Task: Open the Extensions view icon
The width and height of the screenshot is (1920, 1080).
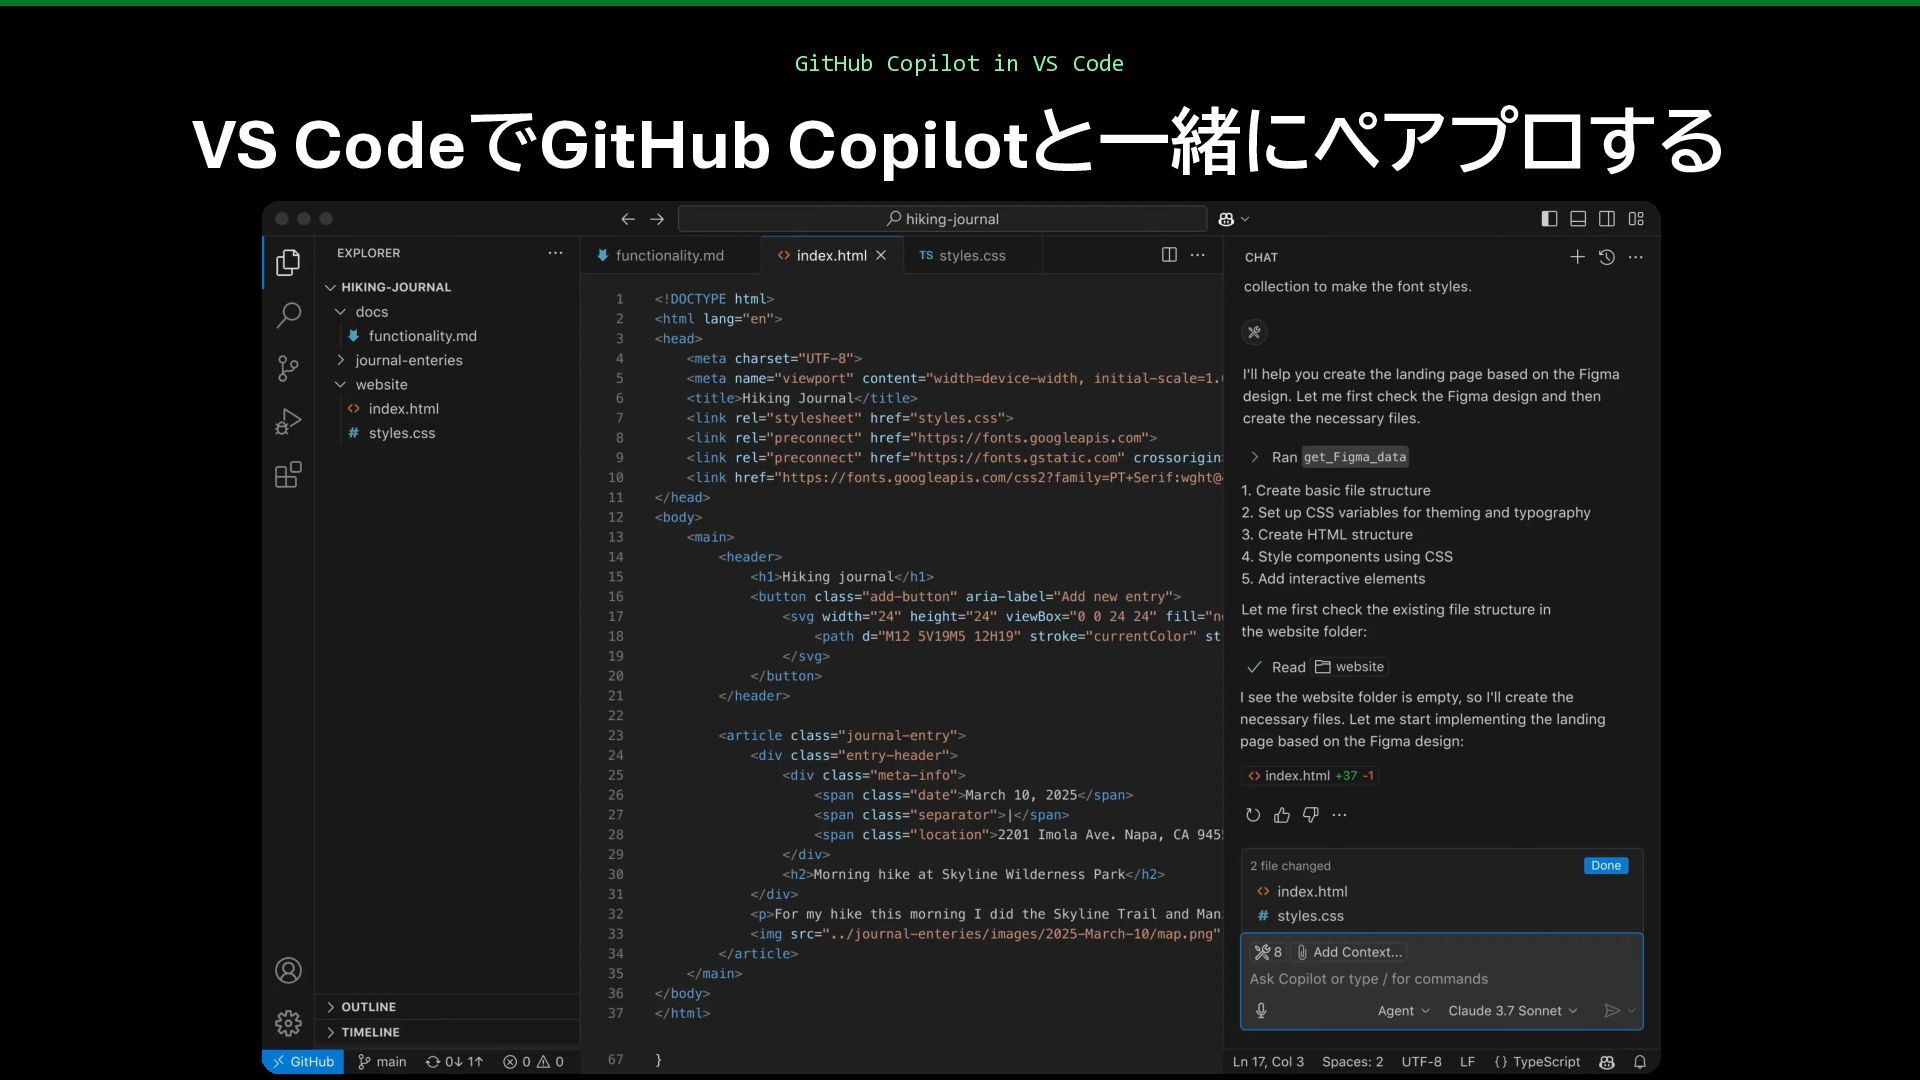Action: point(288,474)
